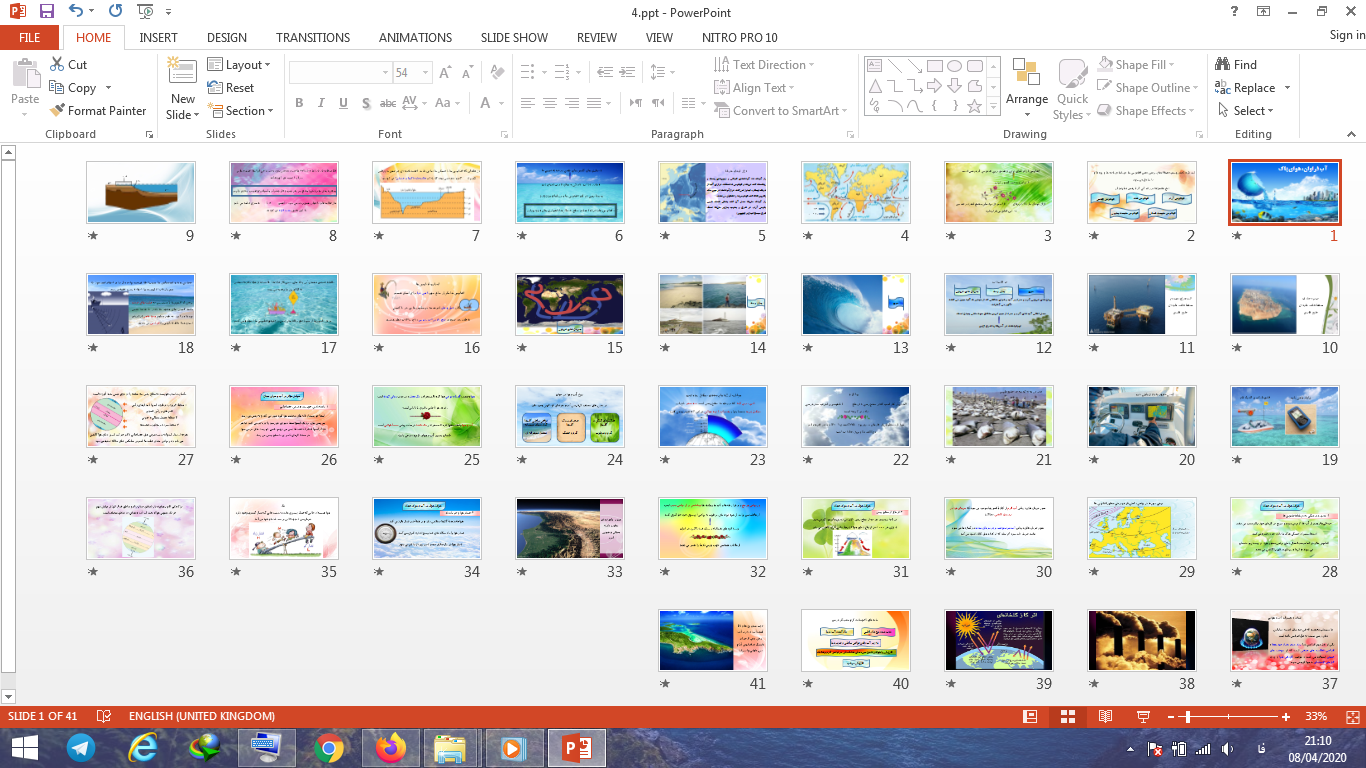Toggle the spell check status bar icon
Image resolution: width=1366 pixels, height=768 pixels.
(103, 717)
